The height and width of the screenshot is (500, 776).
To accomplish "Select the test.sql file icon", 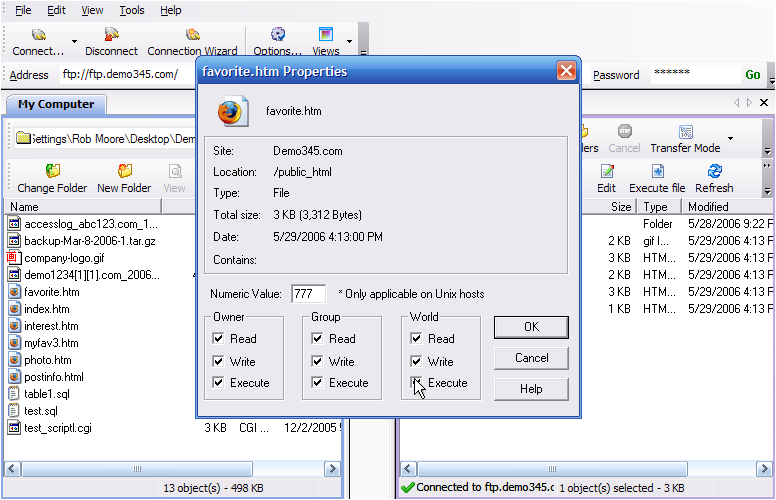I will (x=14, y=410).
